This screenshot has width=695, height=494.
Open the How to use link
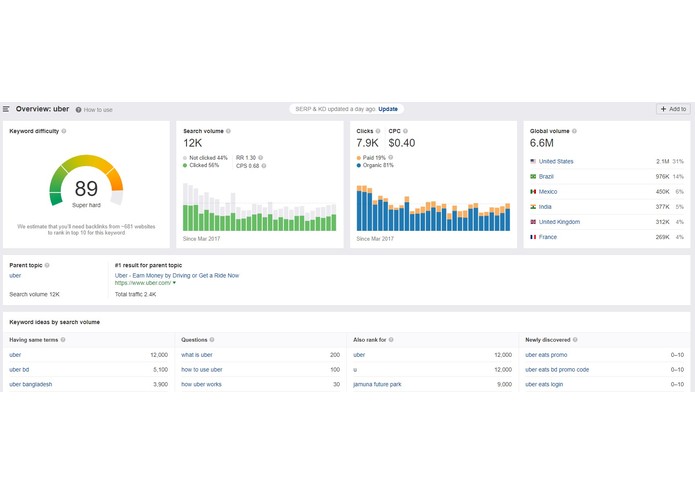(x=98, y=110)
